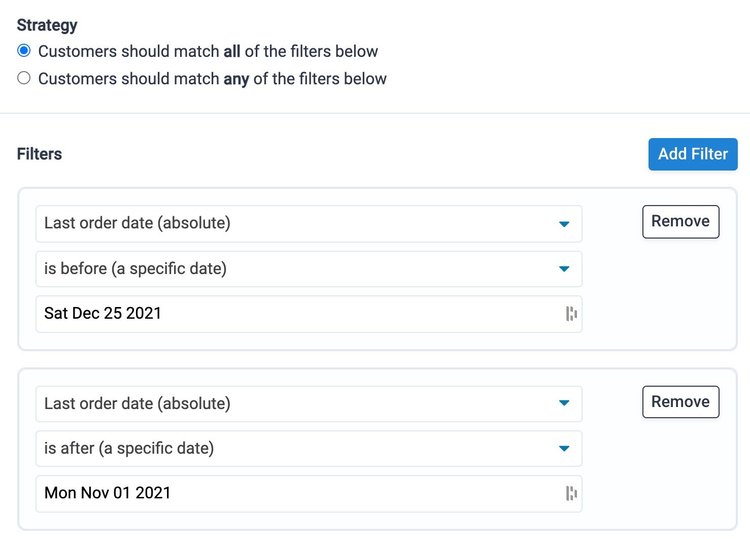
Task: Select the 'match any' strategy radio button
Action: (24, 78)
